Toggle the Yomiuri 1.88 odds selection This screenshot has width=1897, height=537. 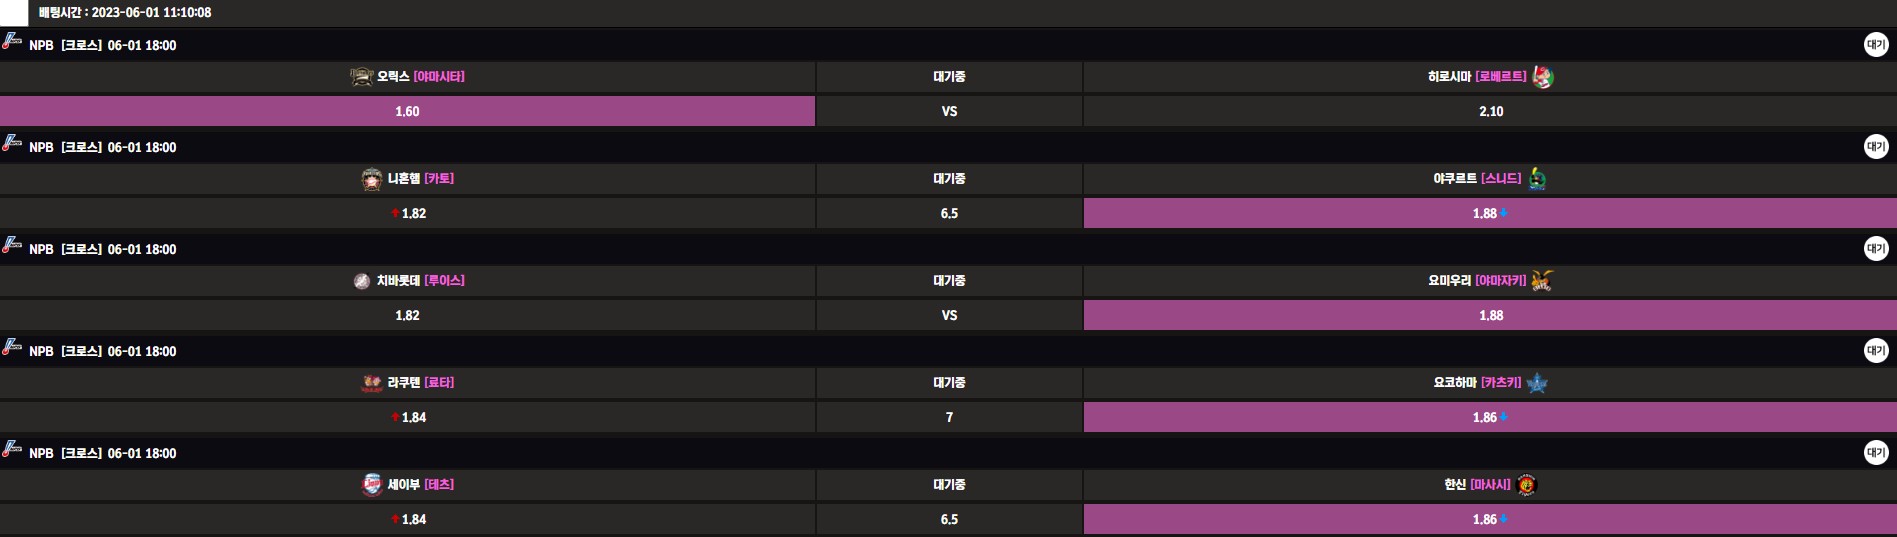1490,315
